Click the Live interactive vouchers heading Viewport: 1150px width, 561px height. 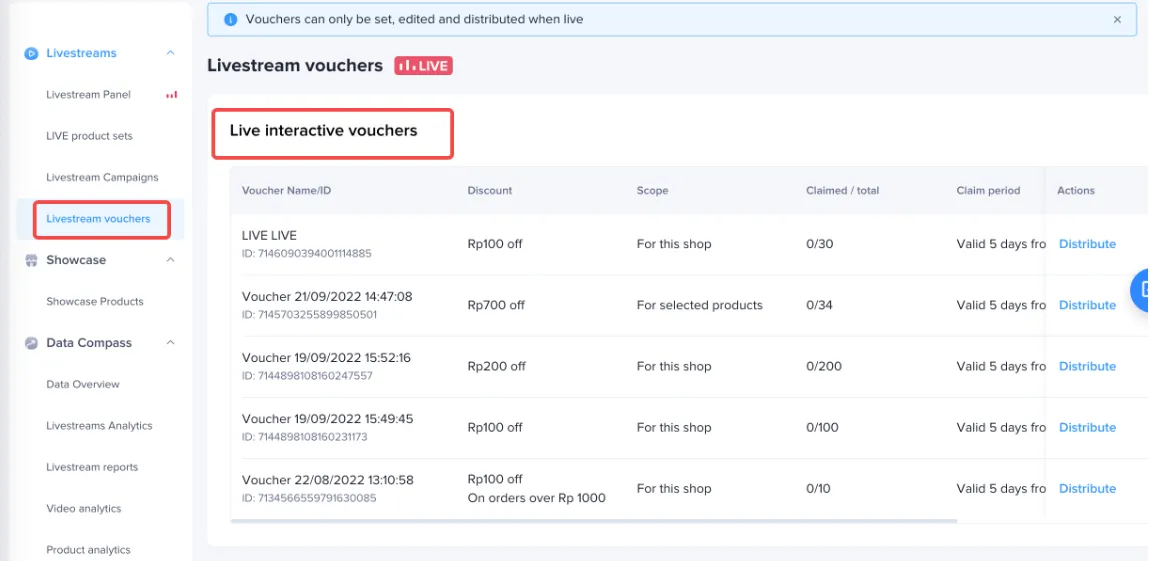pos(323,131)
